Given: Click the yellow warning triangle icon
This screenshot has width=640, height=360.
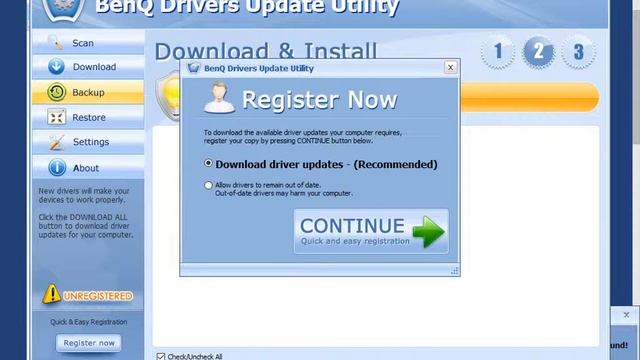Looking at the screenshot, I should tap(51, 294).
